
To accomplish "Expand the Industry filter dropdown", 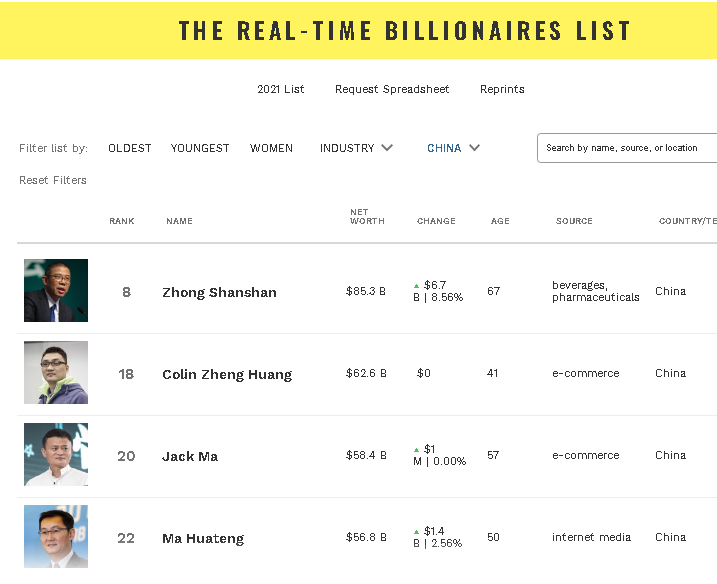I will tap(356, 148).
